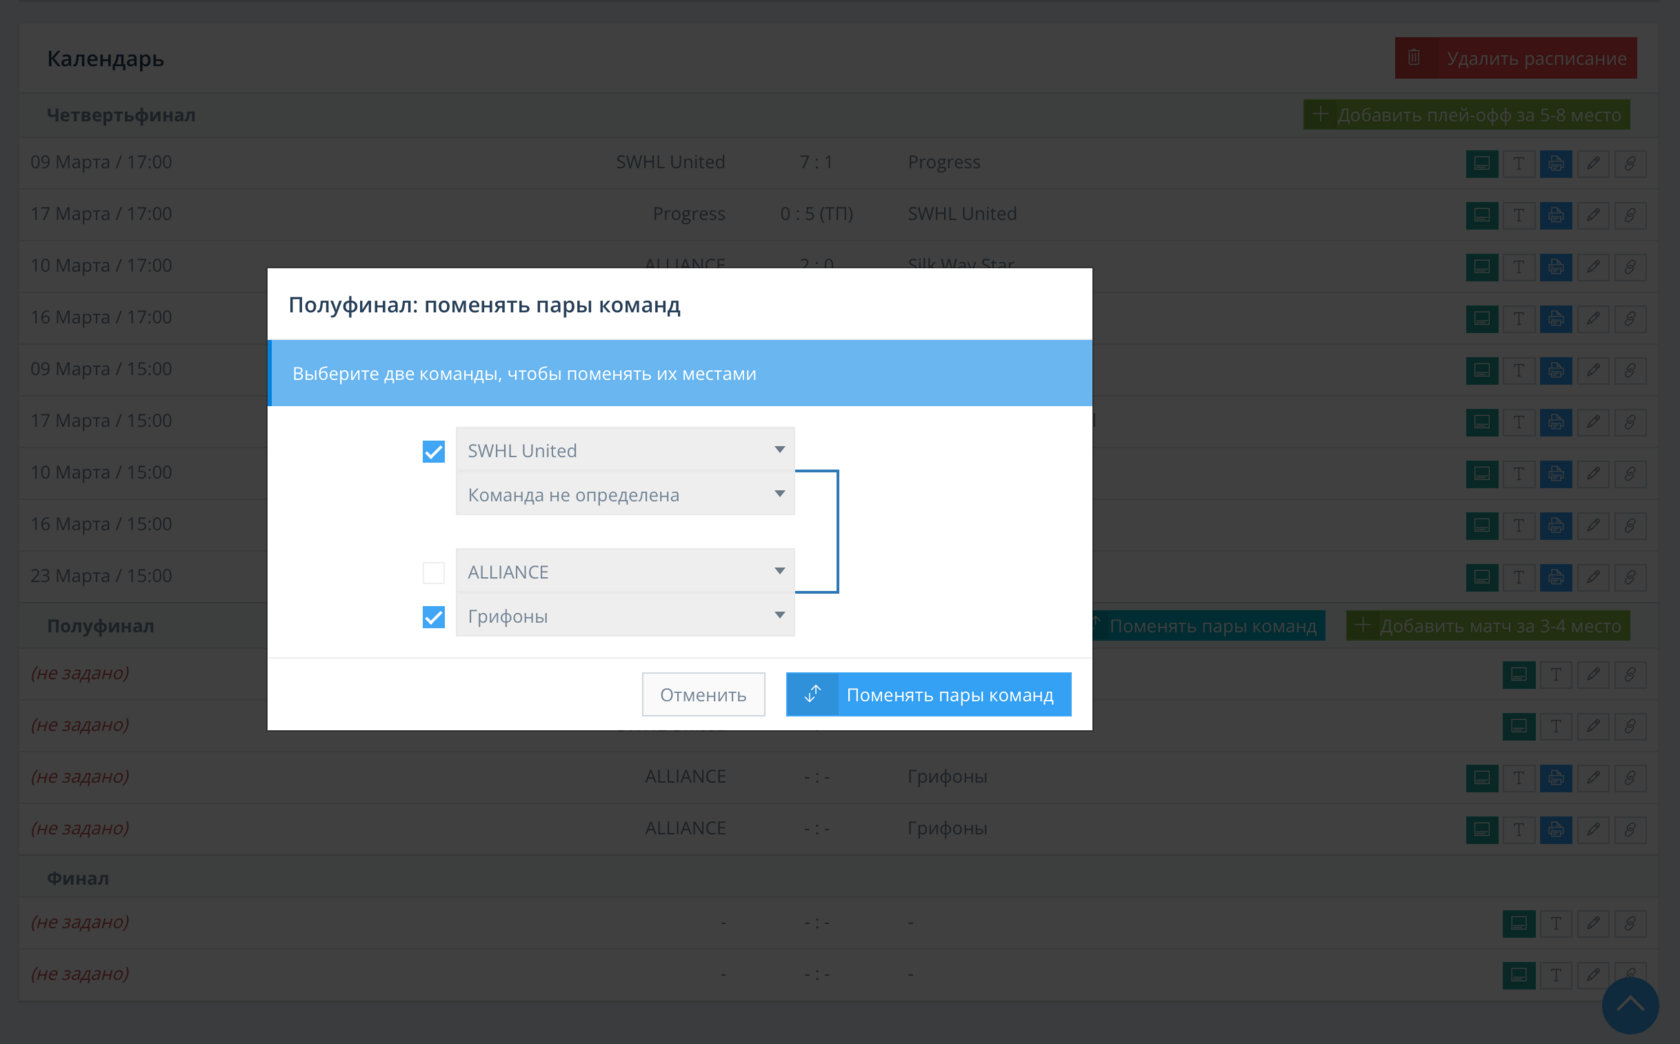
Task: Tick the checkbox next to SWHL United
Action: (433, 452)
